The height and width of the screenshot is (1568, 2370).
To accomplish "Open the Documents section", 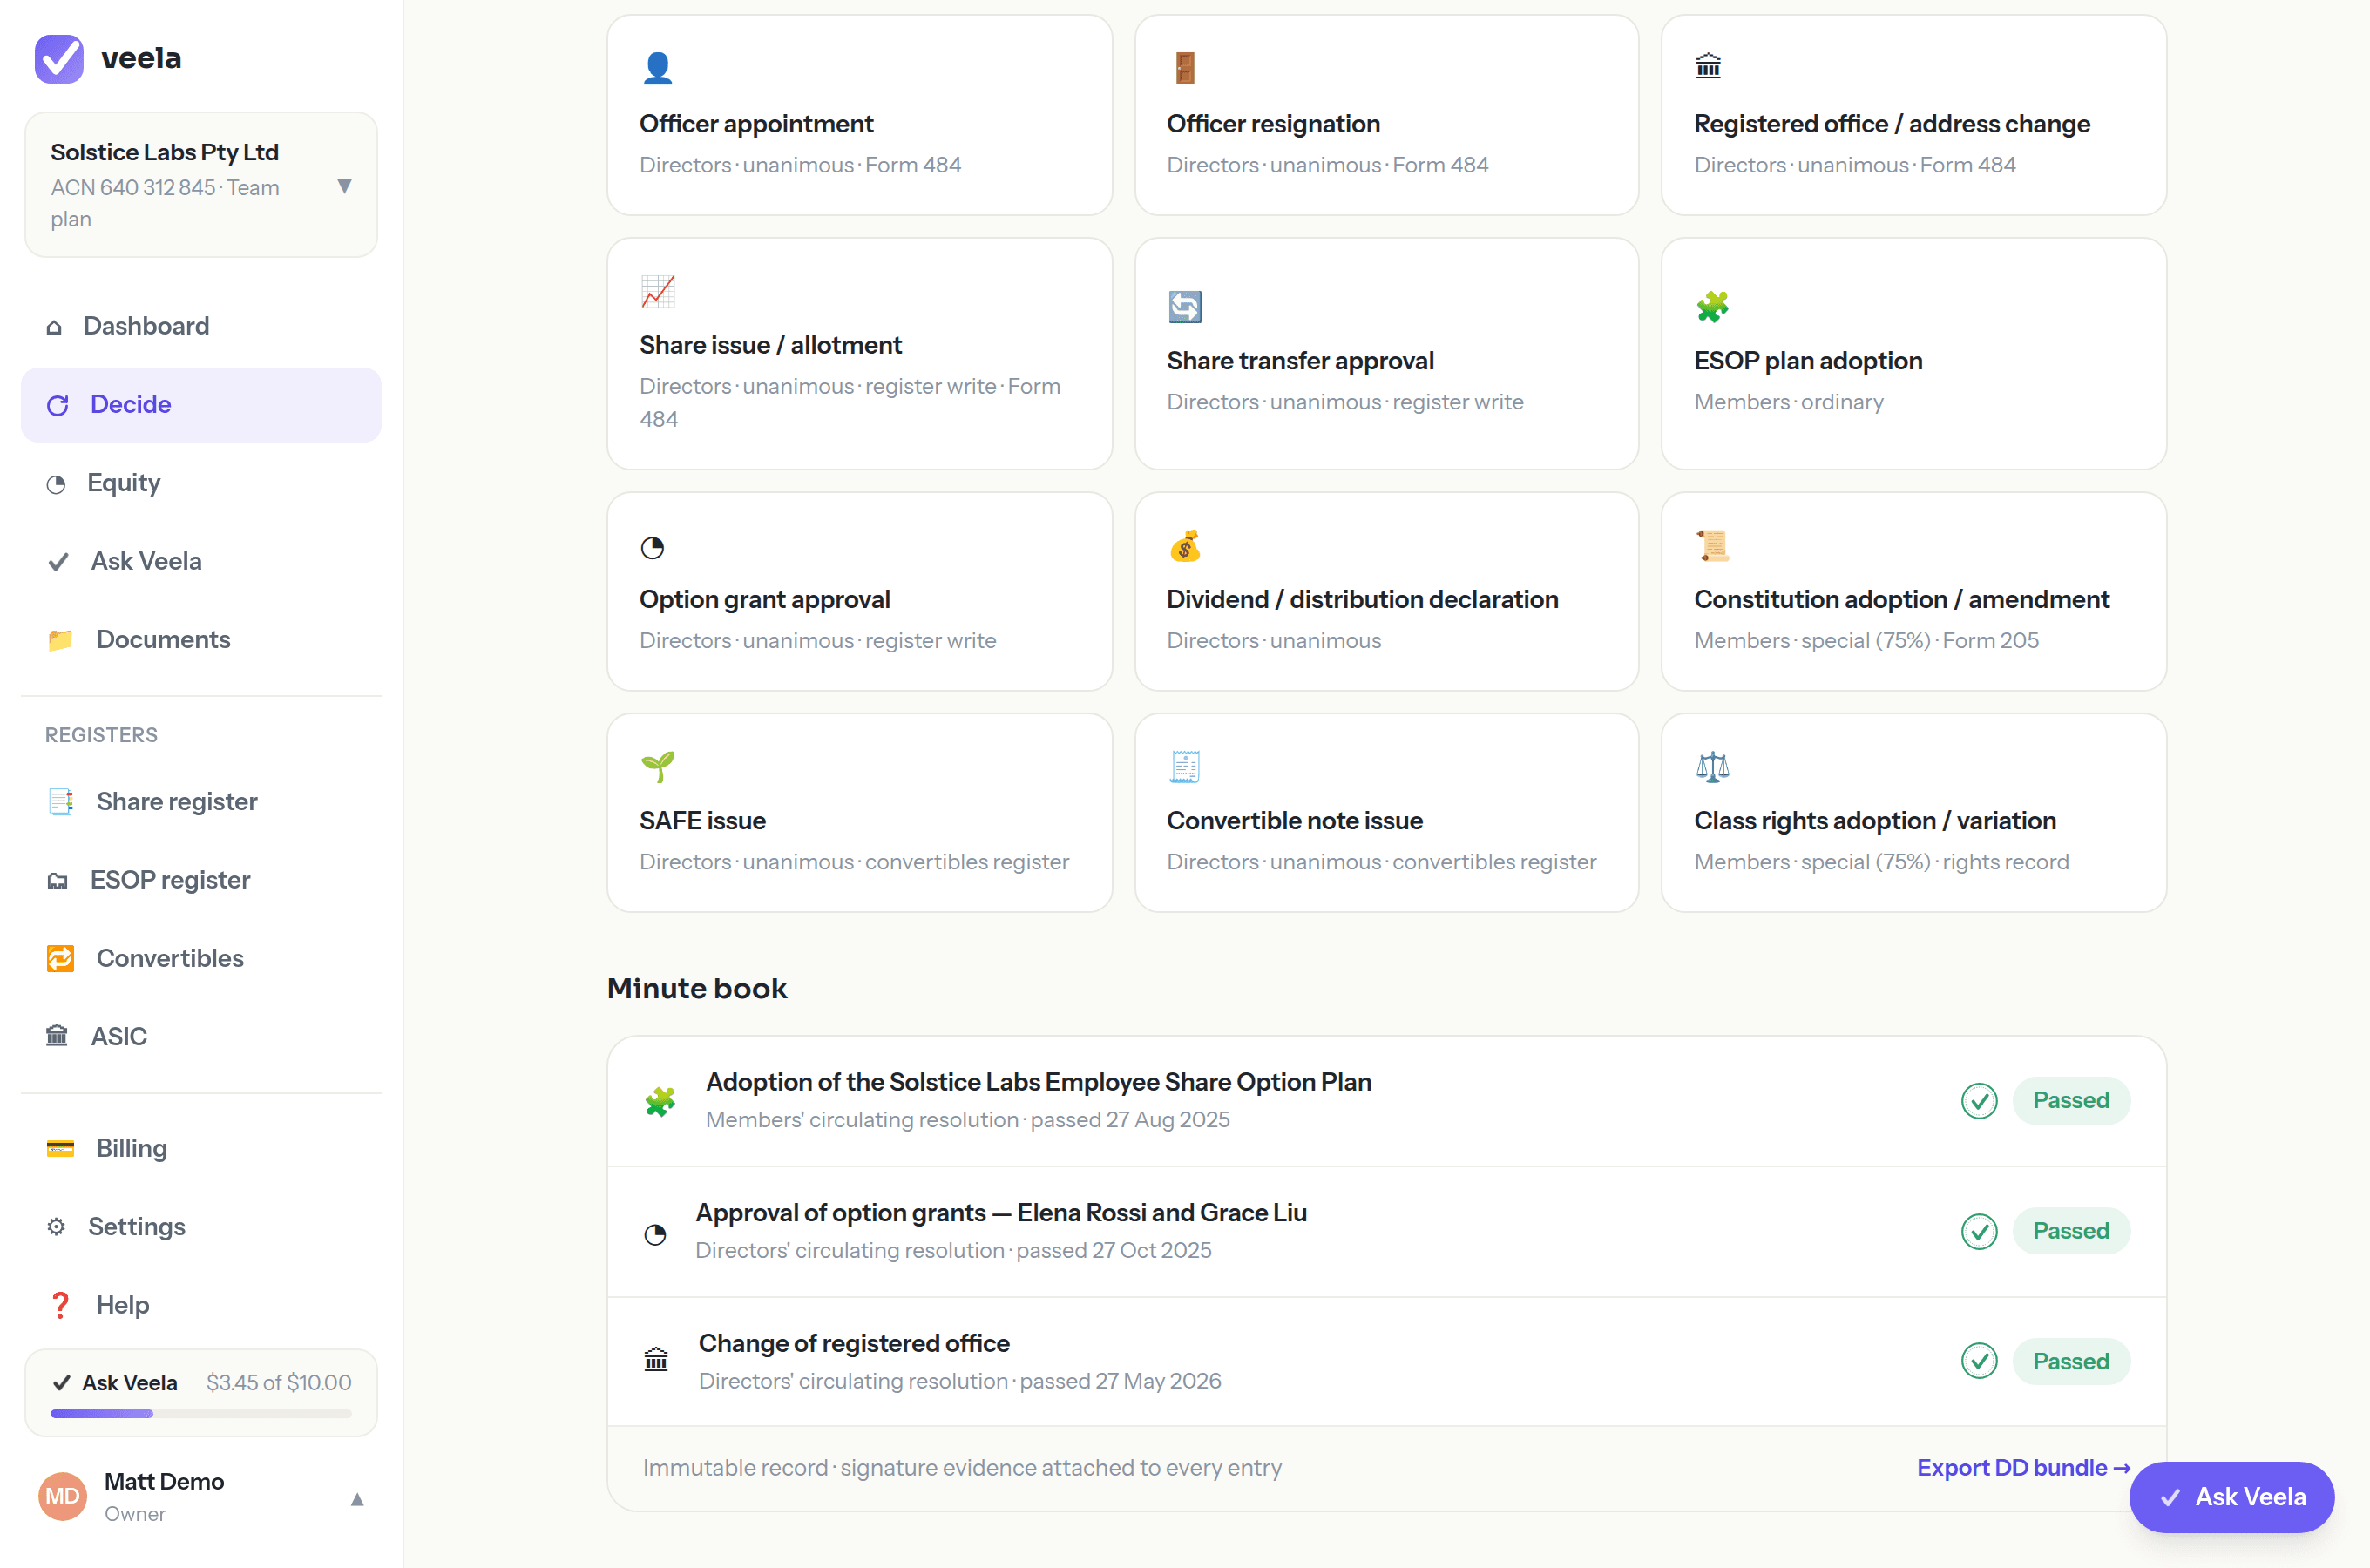I will click(201, 640).
